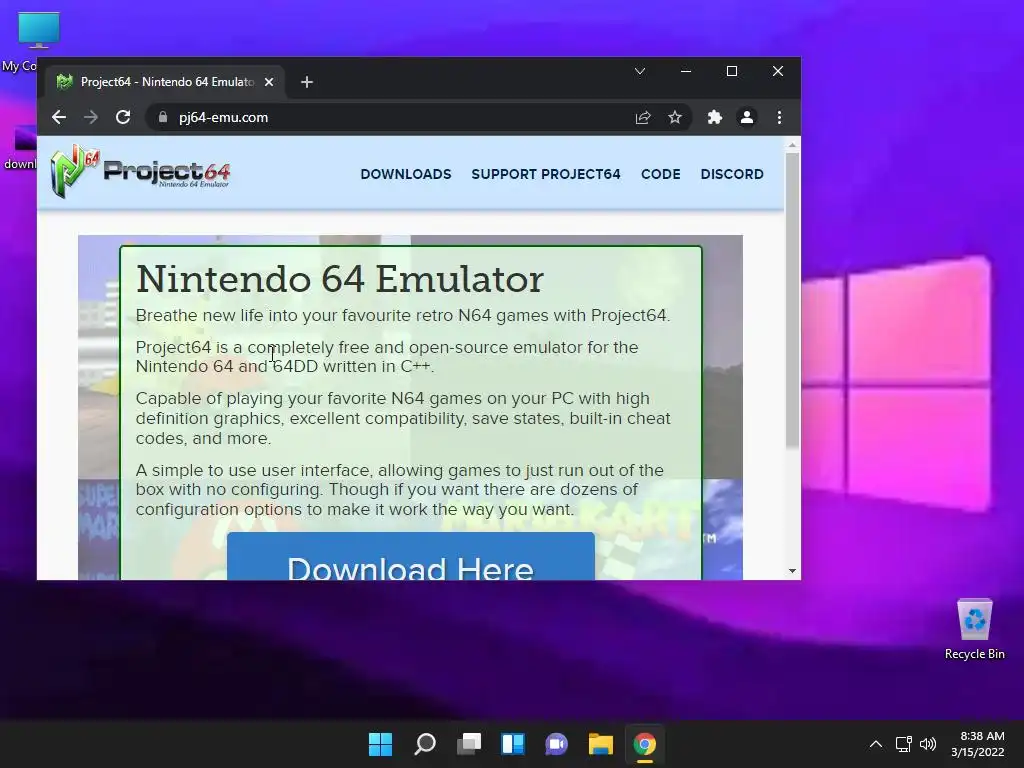This screenshot has width=1024, height=768.
Task: Close the Project64 browser tab
Action: [x=269, y=82]
